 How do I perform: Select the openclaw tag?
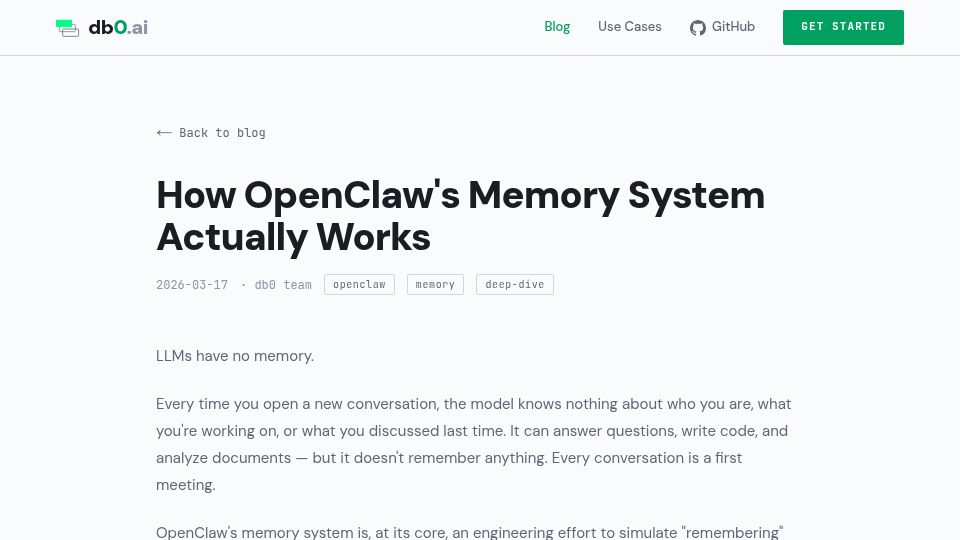point(359,285)
